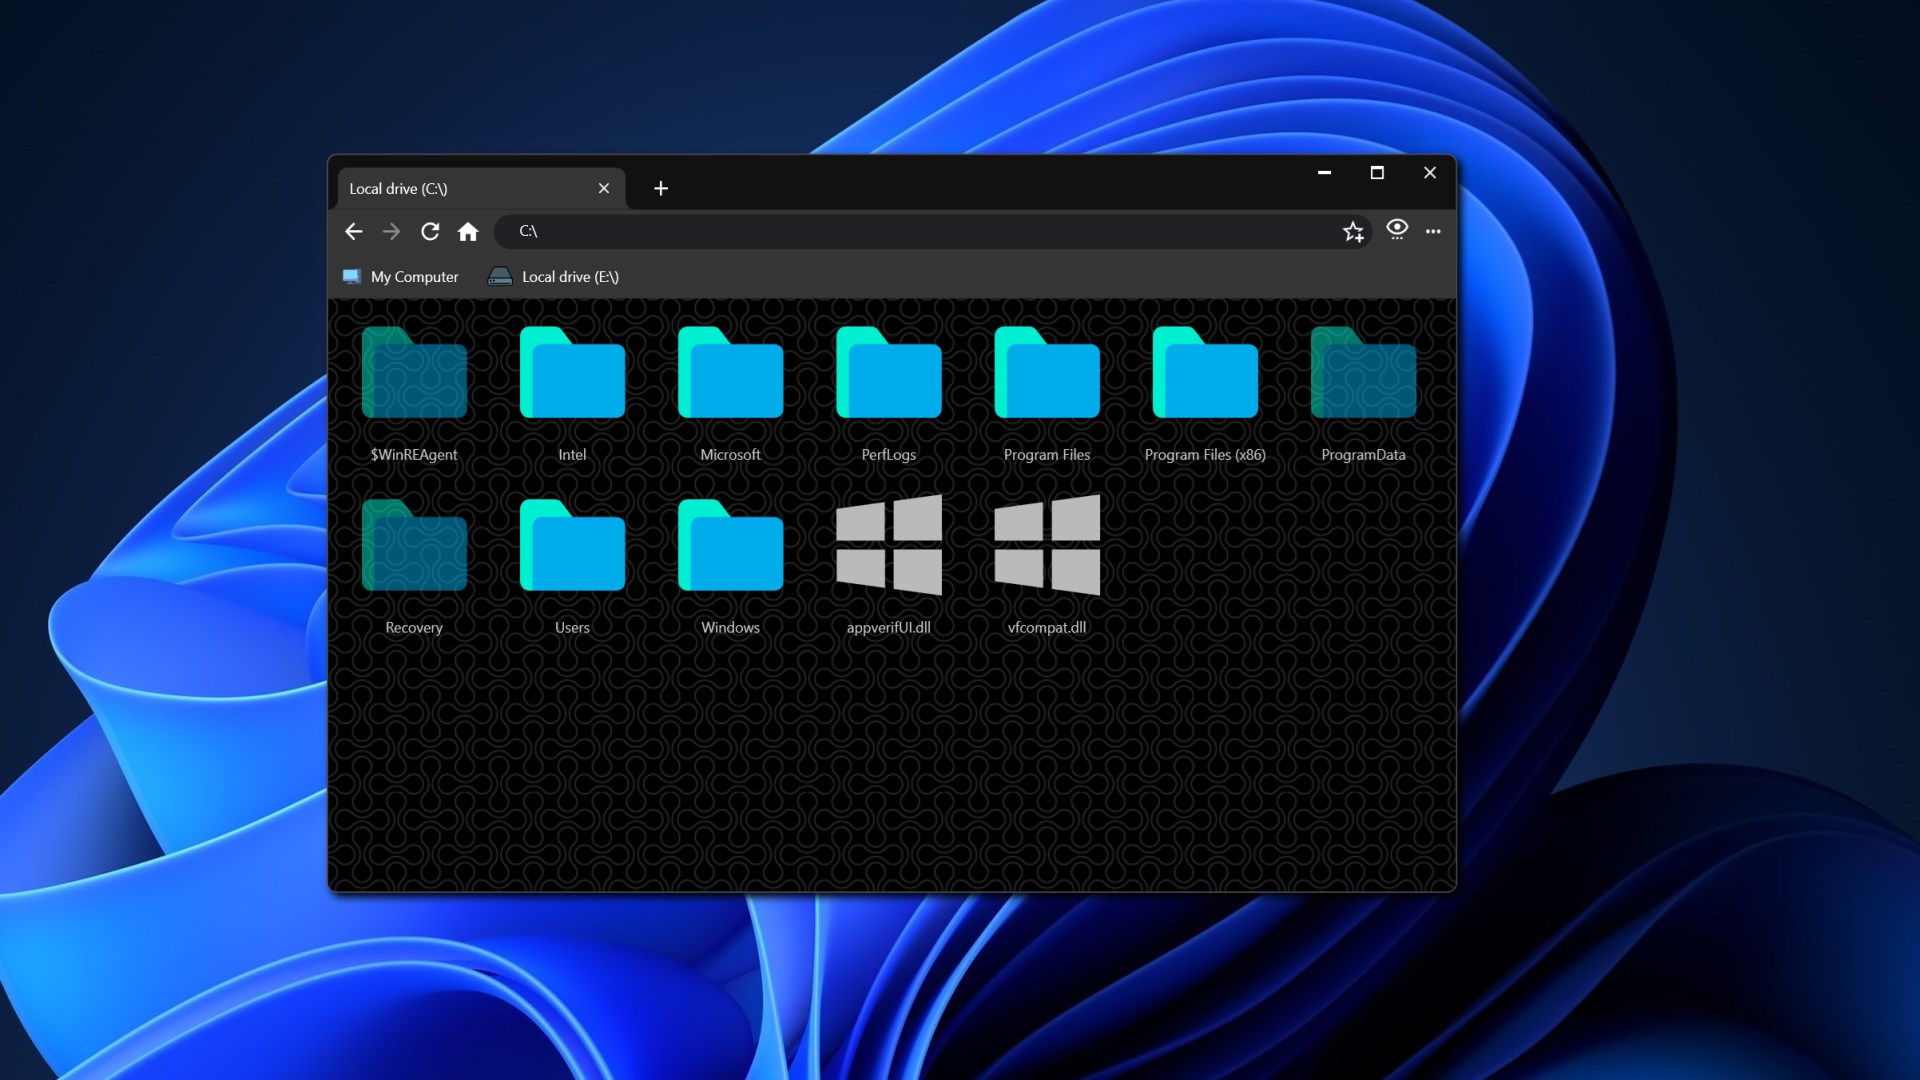Select the Windows folder

click(730, 547)
